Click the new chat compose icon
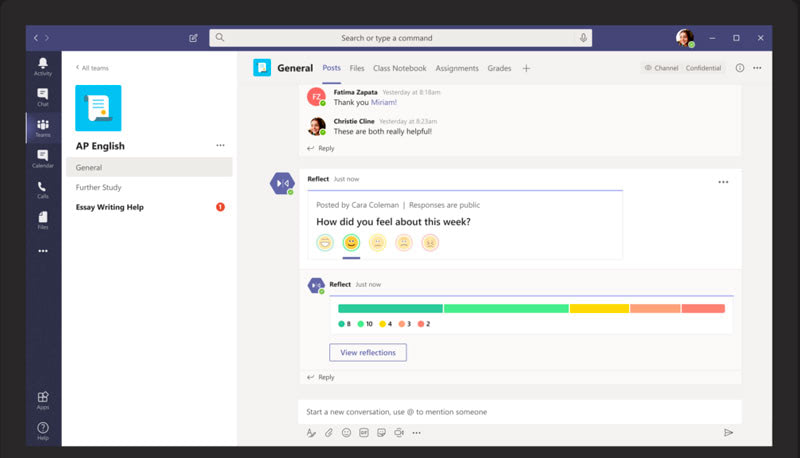 (x=193, y=38)
